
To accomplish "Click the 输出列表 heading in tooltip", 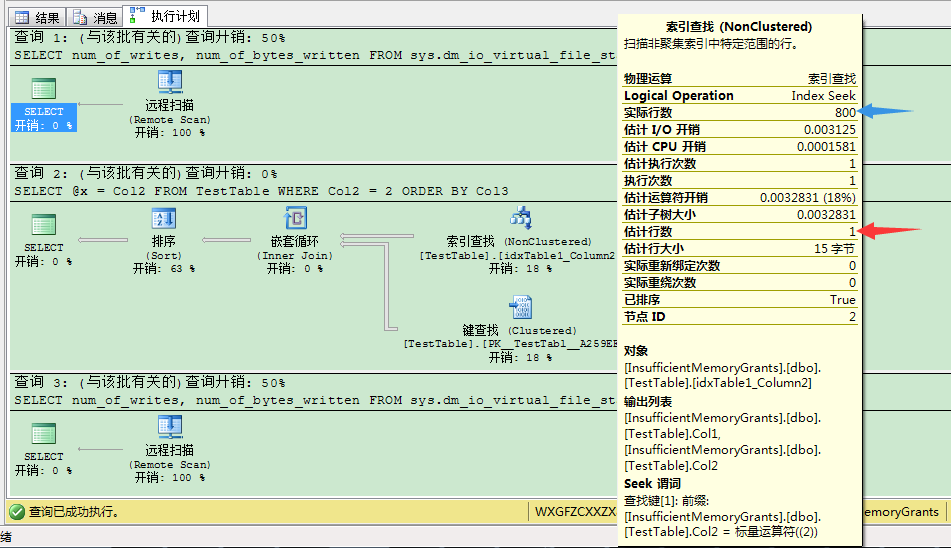I will point(648,402).
